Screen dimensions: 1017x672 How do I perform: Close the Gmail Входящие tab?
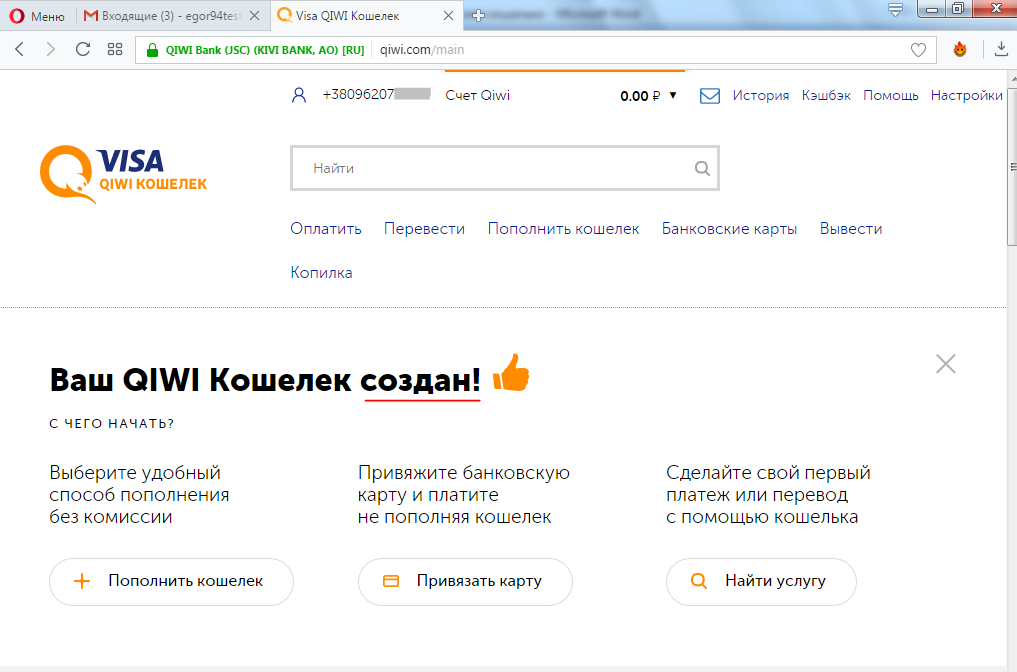point(254,16)
